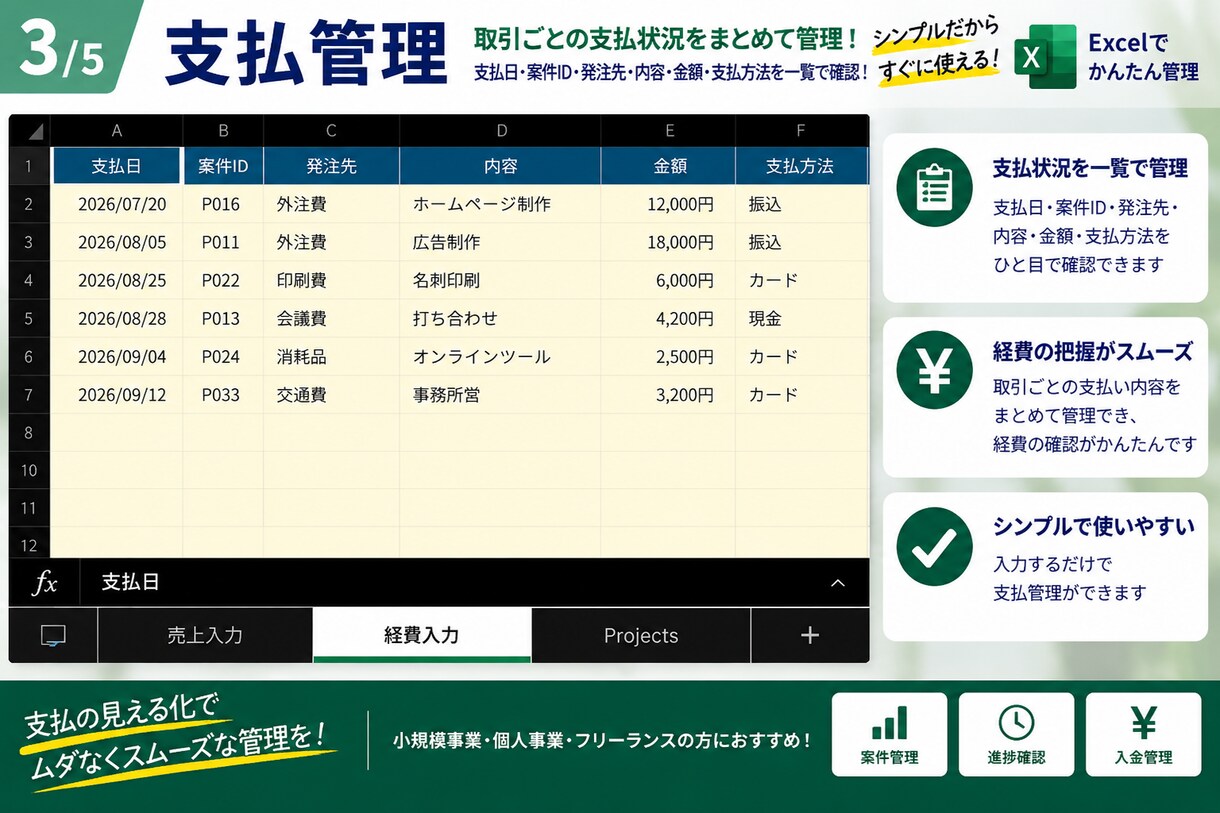Select the cell 事務所営
Screen dimensions: 1220x813
[x=500, y=394]
